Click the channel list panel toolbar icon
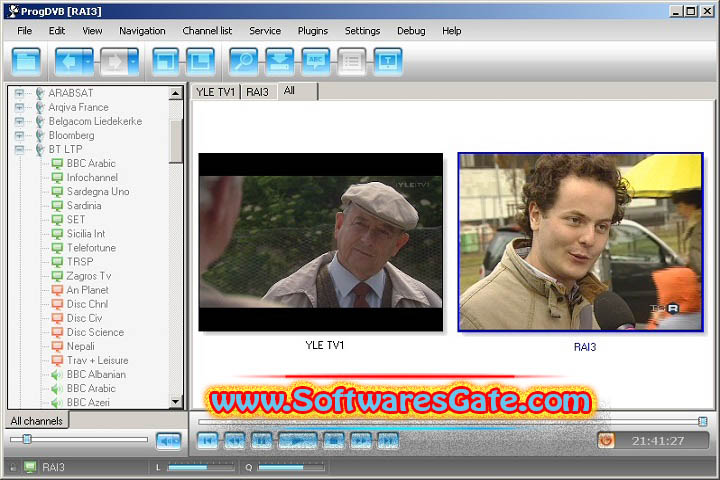This screenshot has height=480, width=720. [27, 61]
